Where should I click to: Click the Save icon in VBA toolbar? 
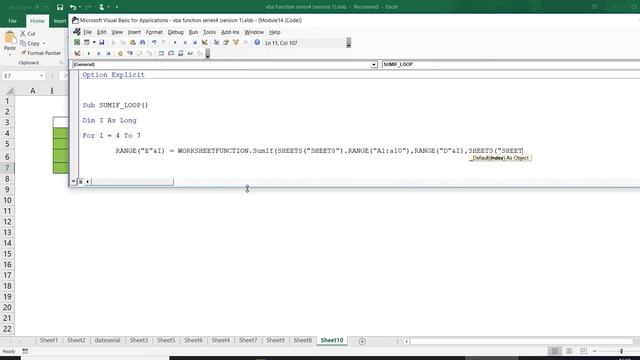coord(102,42)
